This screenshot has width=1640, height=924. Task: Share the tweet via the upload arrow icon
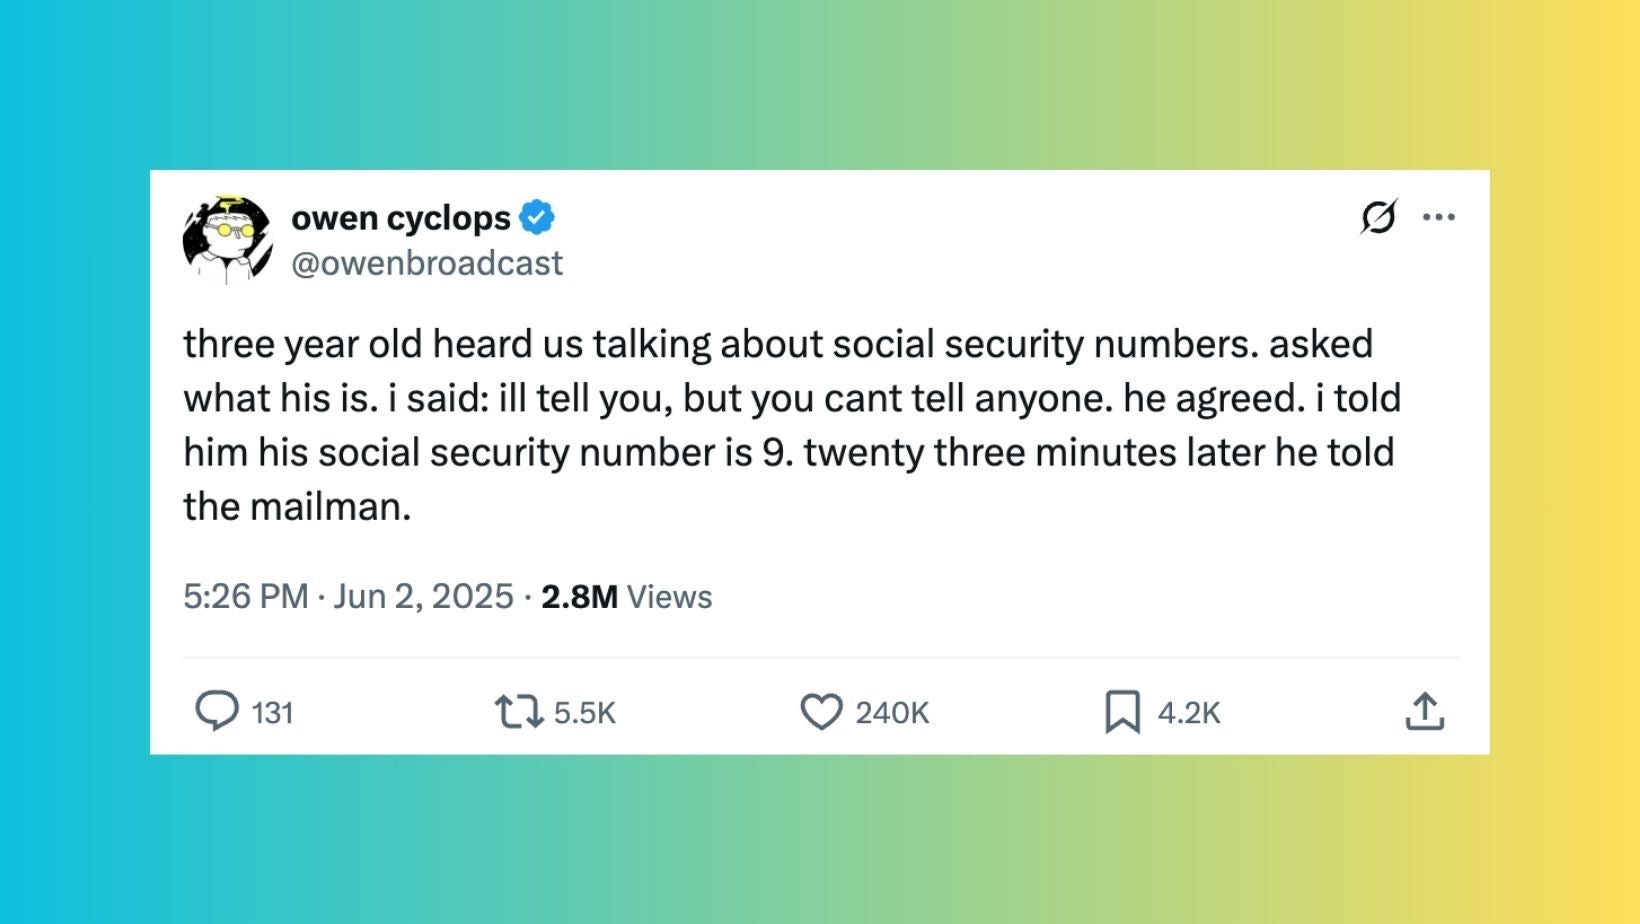coord(1424,711)
